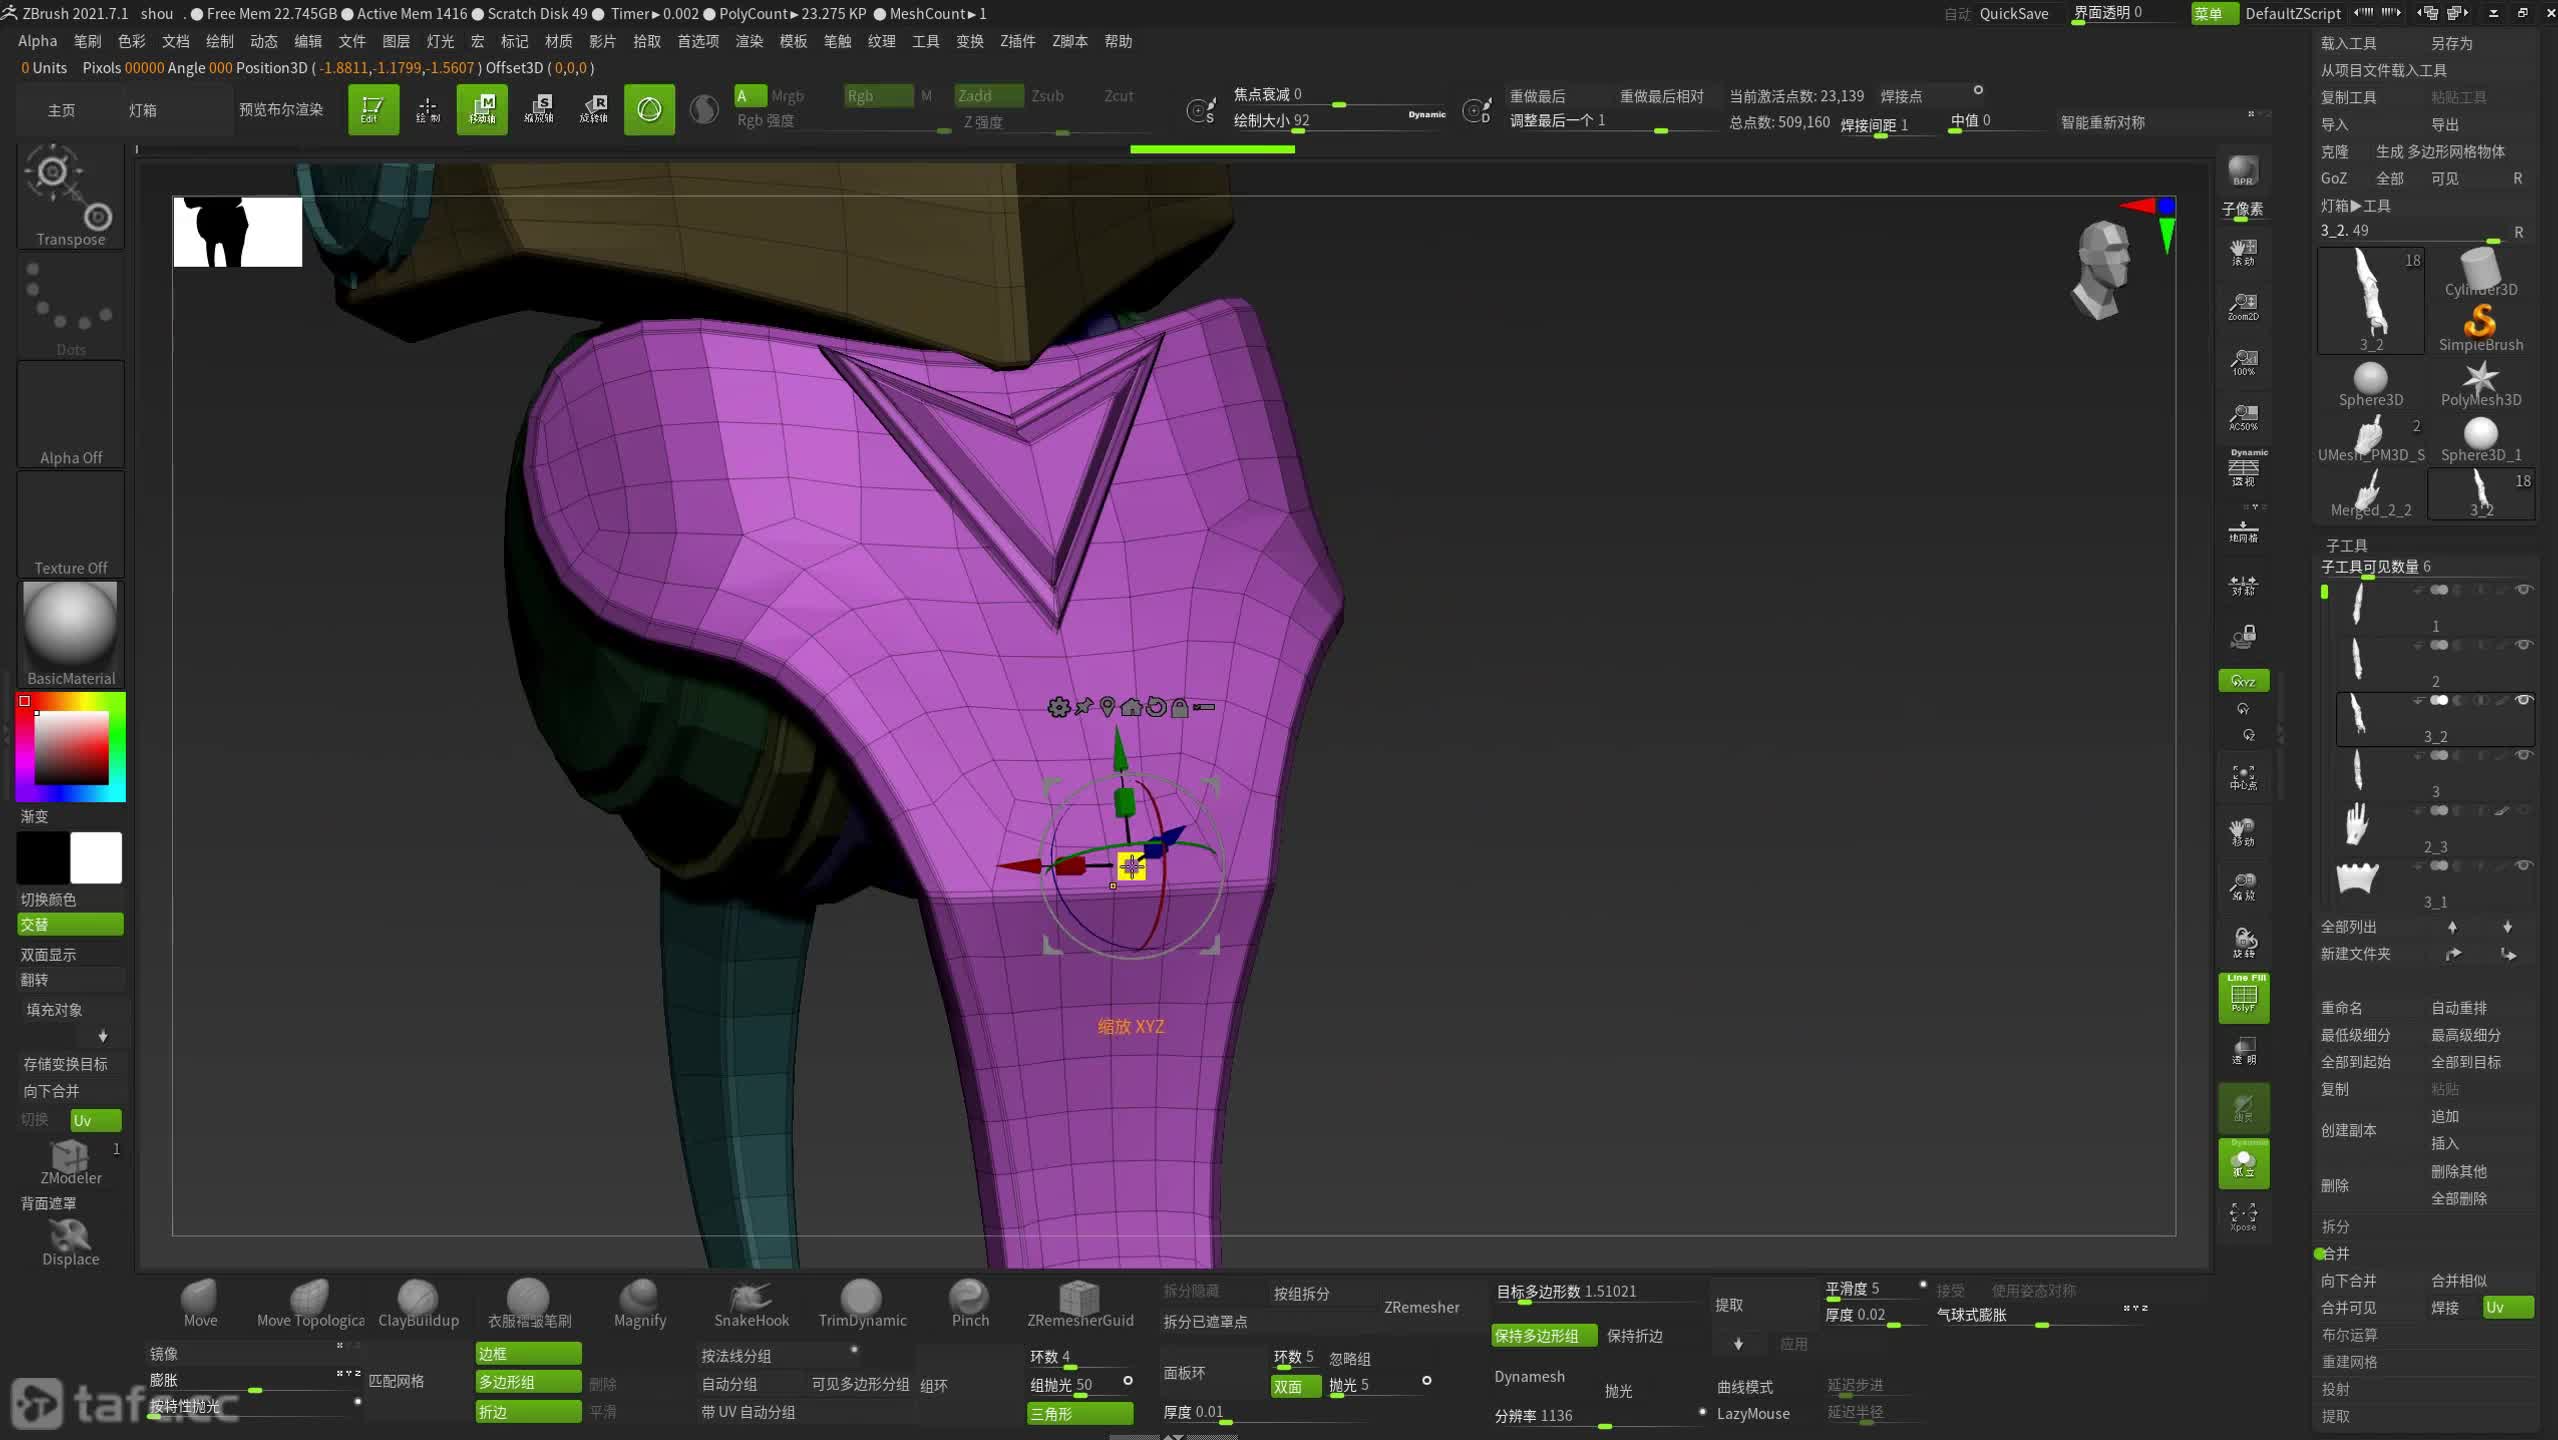Image resolution: width=2558 pixels, height=1440 pixels.
Task: Open the Z插件 plugin menu
Action: (1017, 41)
